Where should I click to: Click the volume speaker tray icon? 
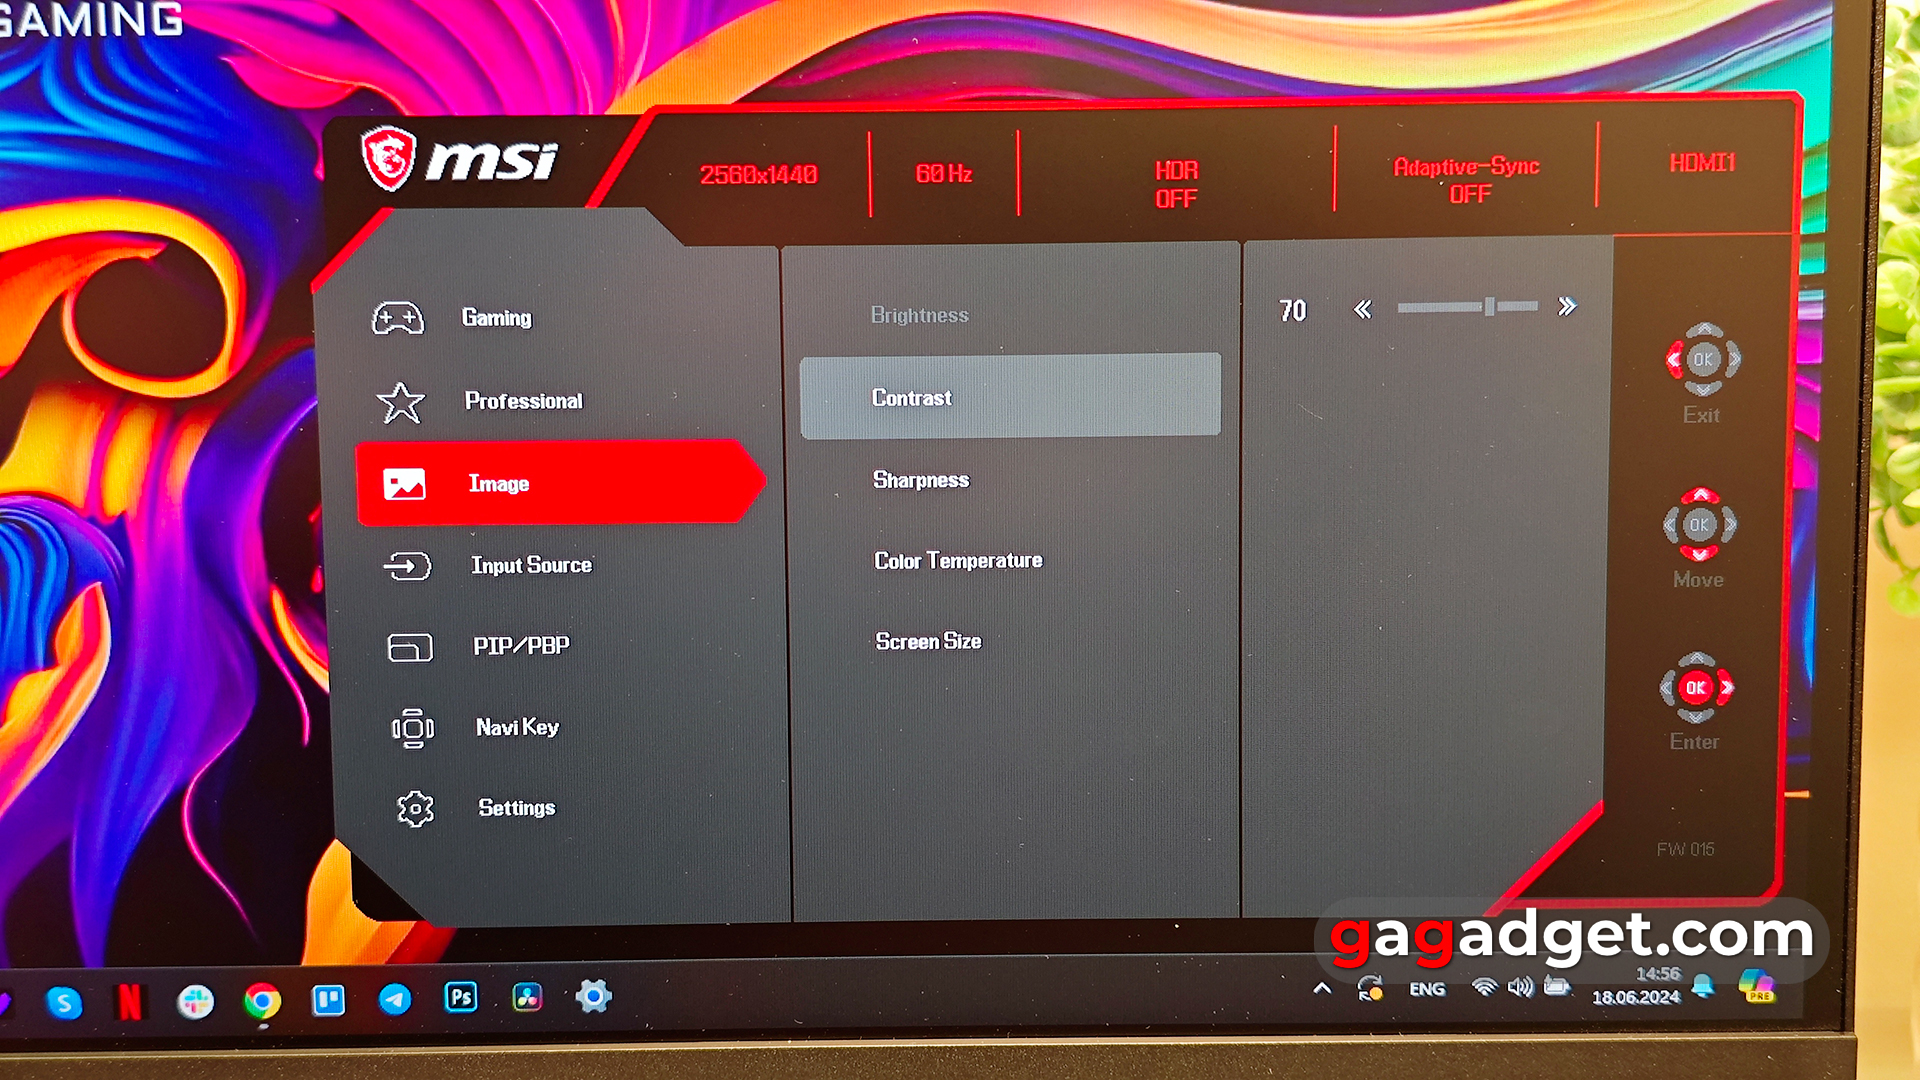(1520, 988)
